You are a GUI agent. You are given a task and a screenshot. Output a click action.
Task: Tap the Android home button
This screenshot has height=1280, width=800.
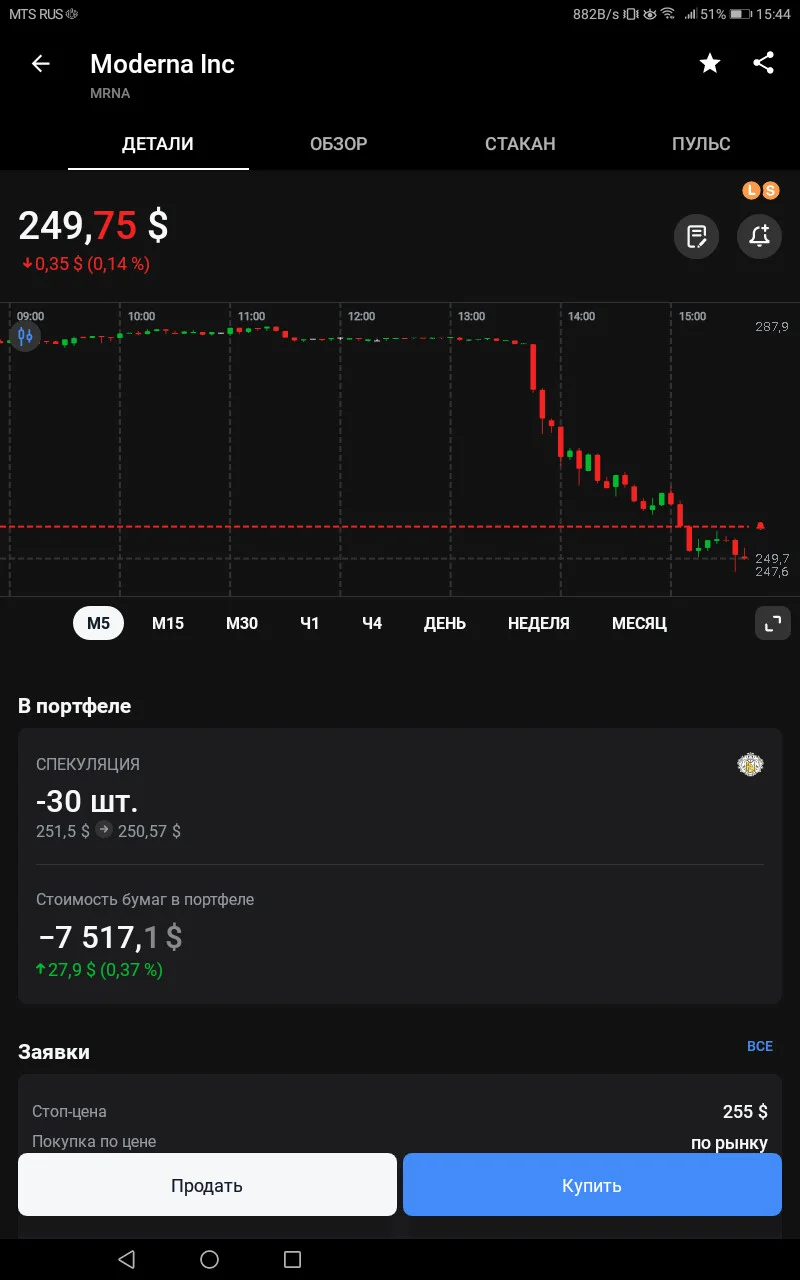click(x=209, y=1259)
